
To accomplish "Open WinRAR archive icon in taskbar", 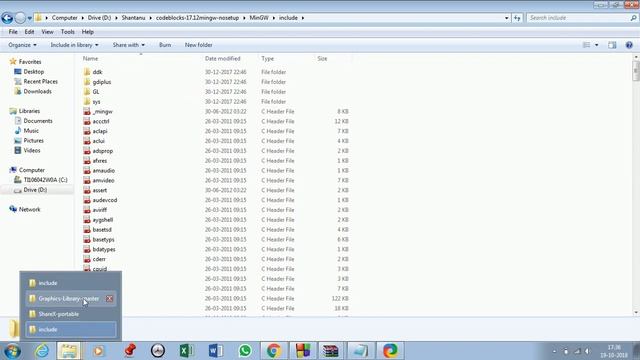I will pos(331,351).
